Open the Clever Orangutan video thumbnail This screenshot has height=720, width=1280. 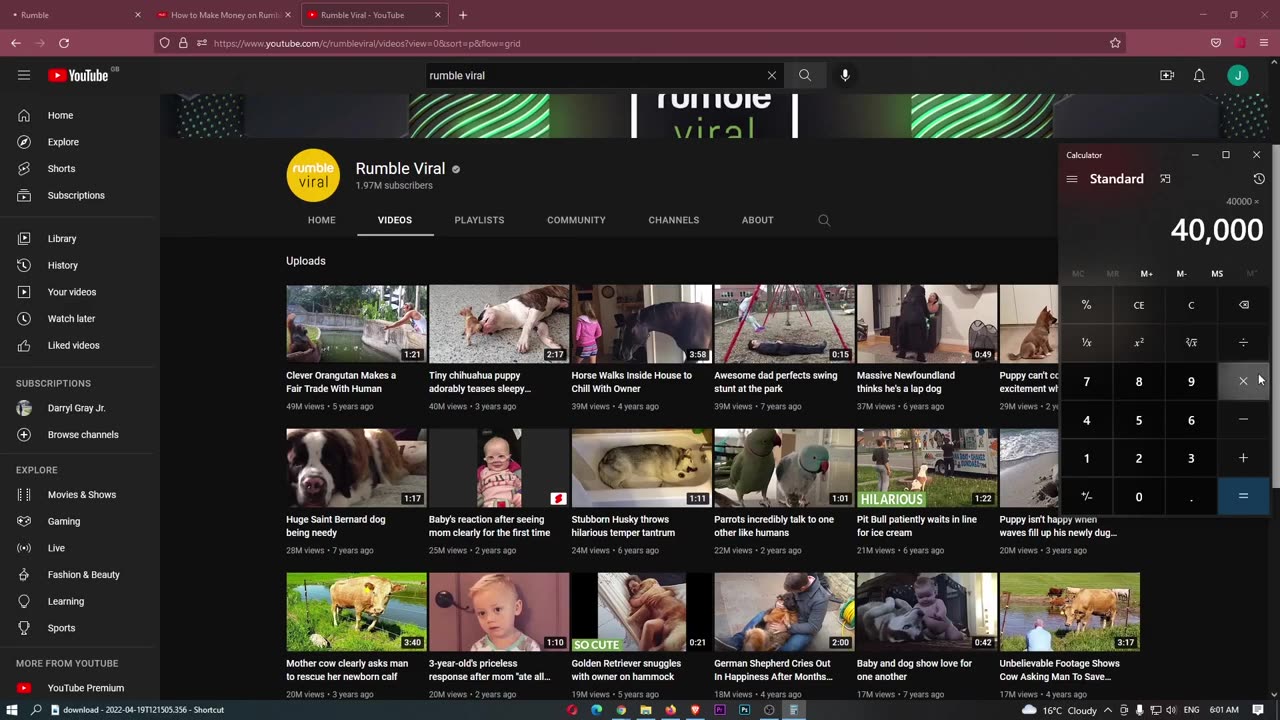(x=356, y=324)
